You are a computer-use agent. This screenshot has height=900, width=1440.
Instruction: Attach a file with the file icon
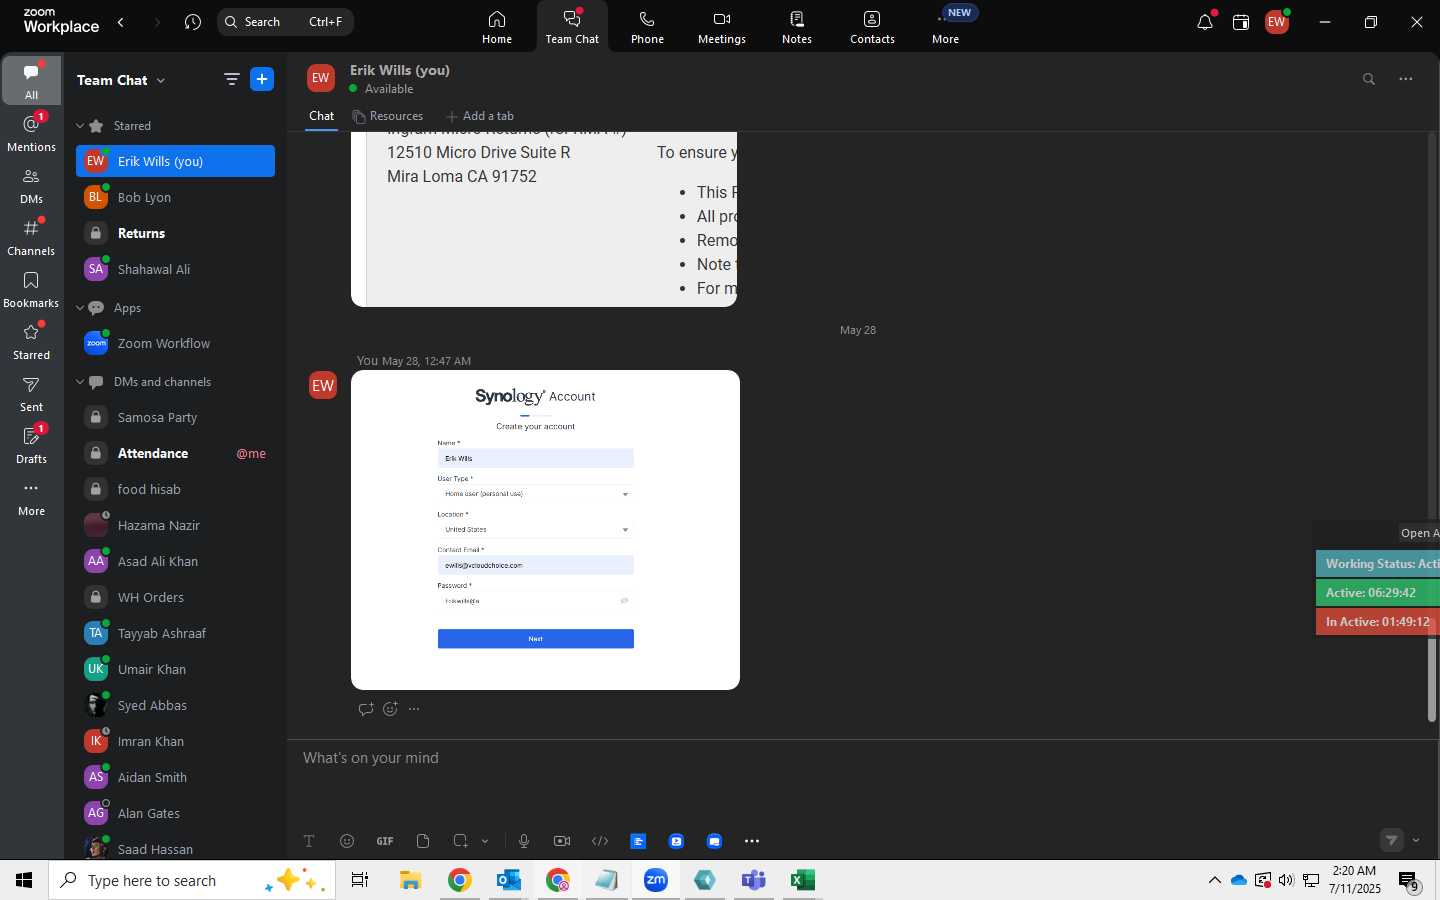[x=423, y=841]
